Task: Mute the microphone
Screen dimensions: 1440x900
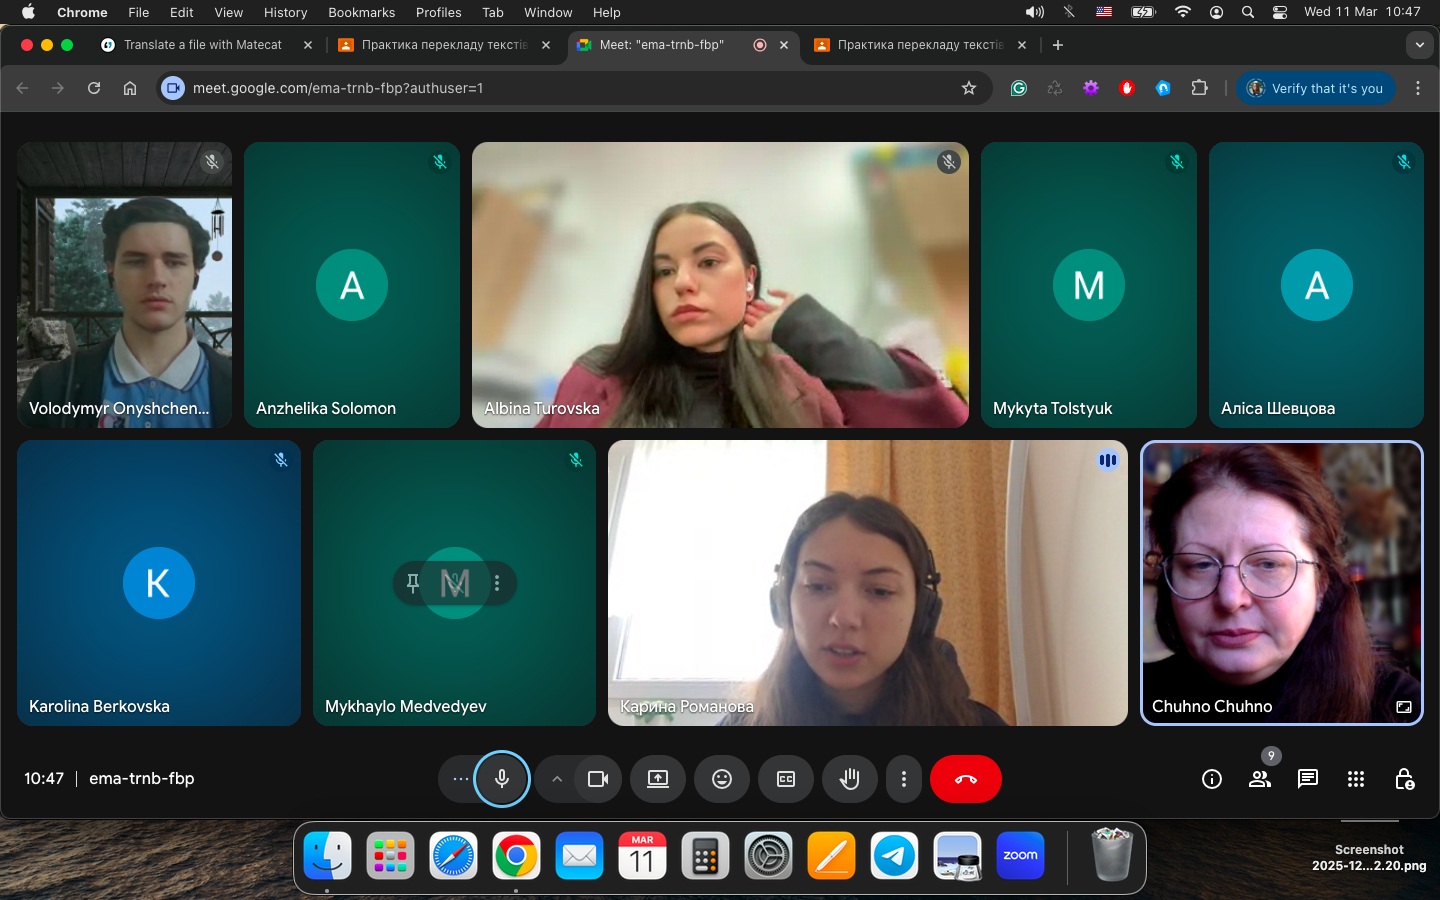Action: tap(501, 779)
